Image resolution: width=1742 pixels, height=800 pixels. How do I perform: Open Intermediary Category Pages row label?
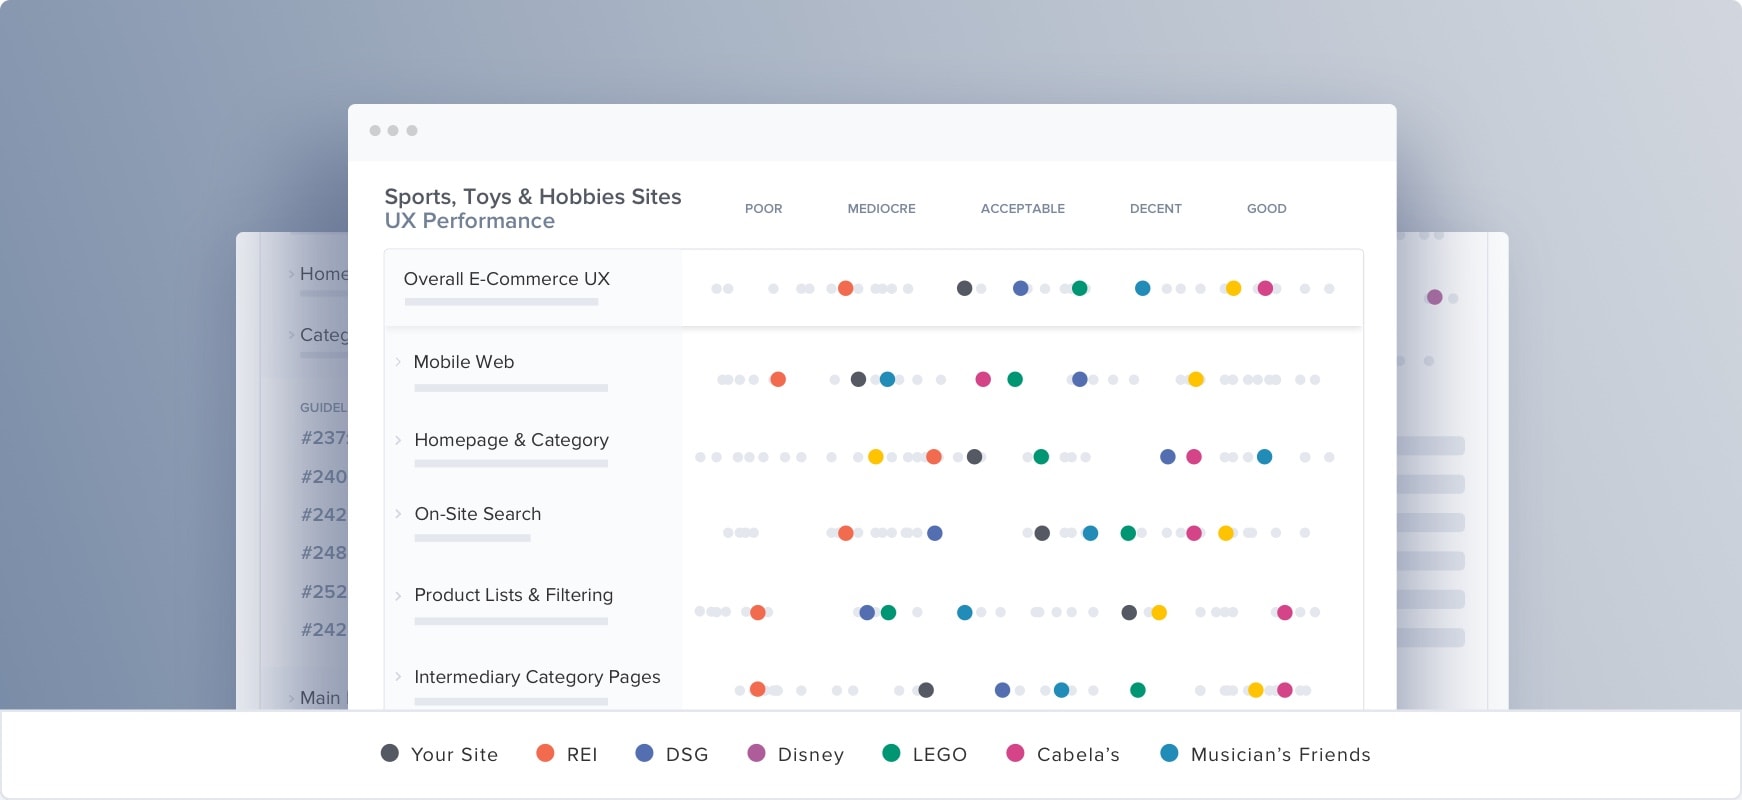tap(537, 677)
